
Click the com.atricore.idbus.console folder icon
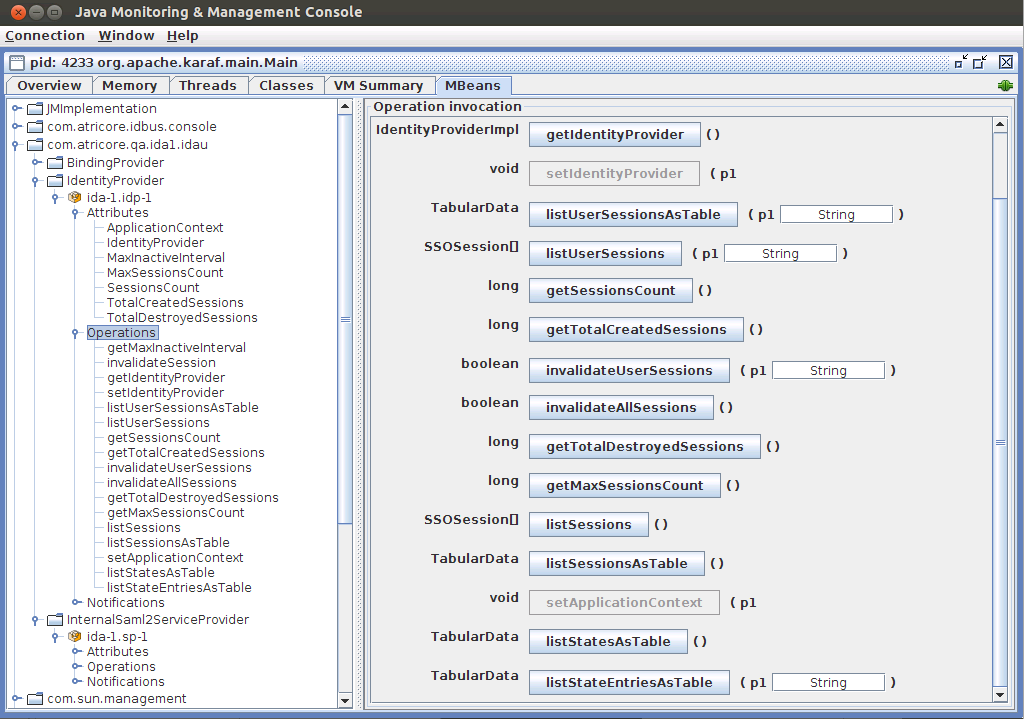tap(35, 127)
